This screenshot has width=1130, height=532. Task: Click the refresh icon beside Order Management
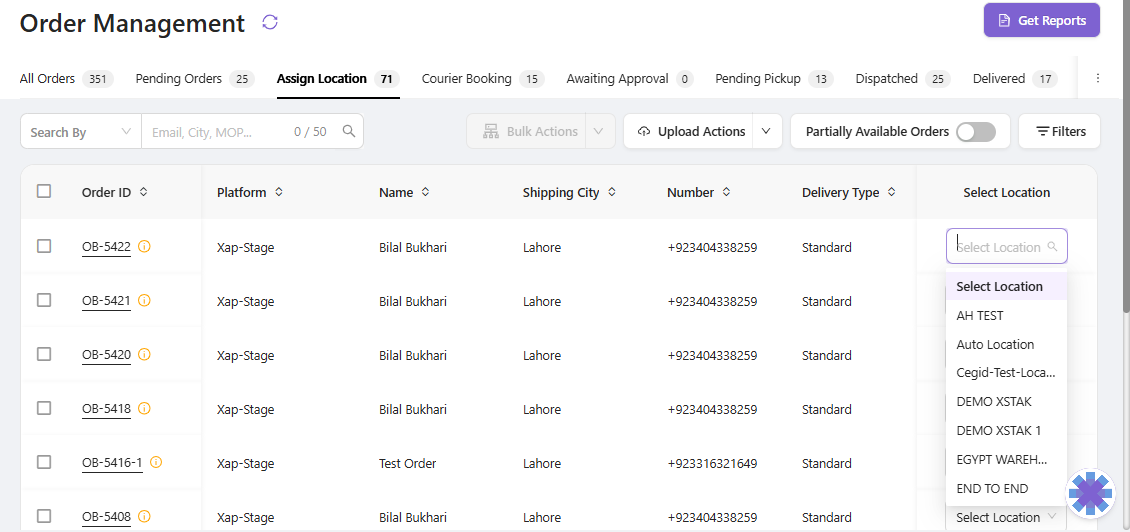269,22
